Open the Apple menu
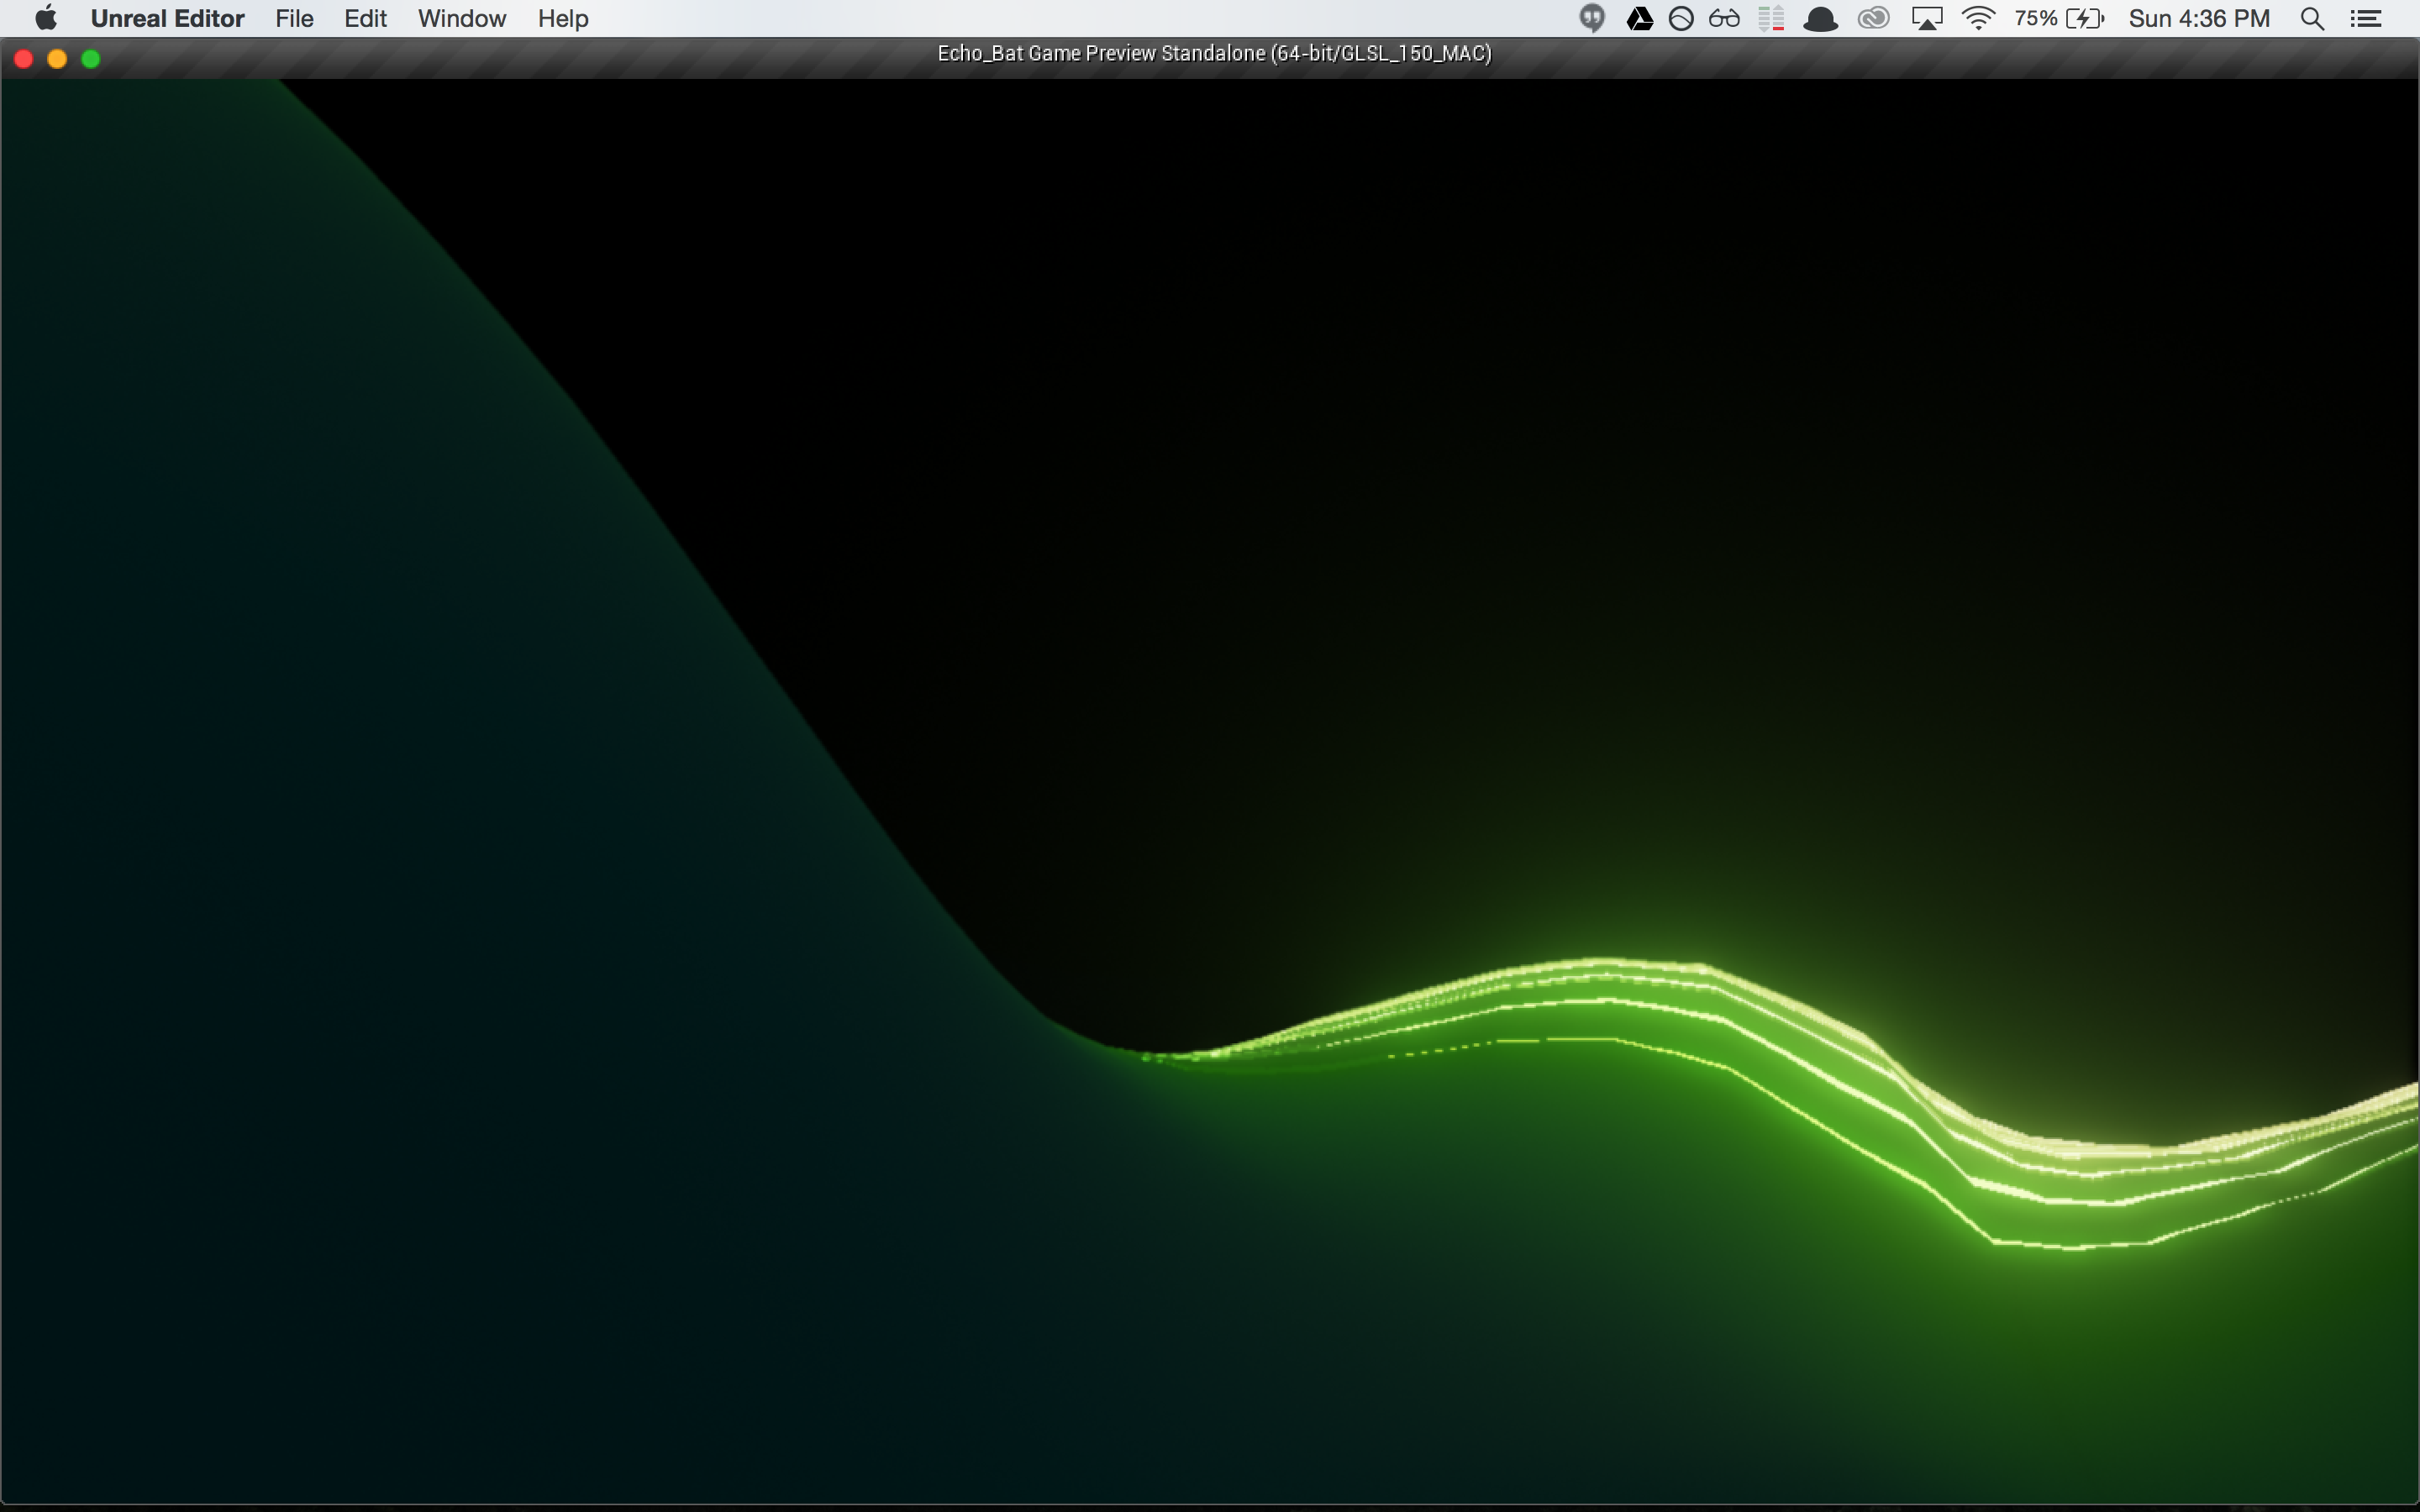 click(46, 18)
